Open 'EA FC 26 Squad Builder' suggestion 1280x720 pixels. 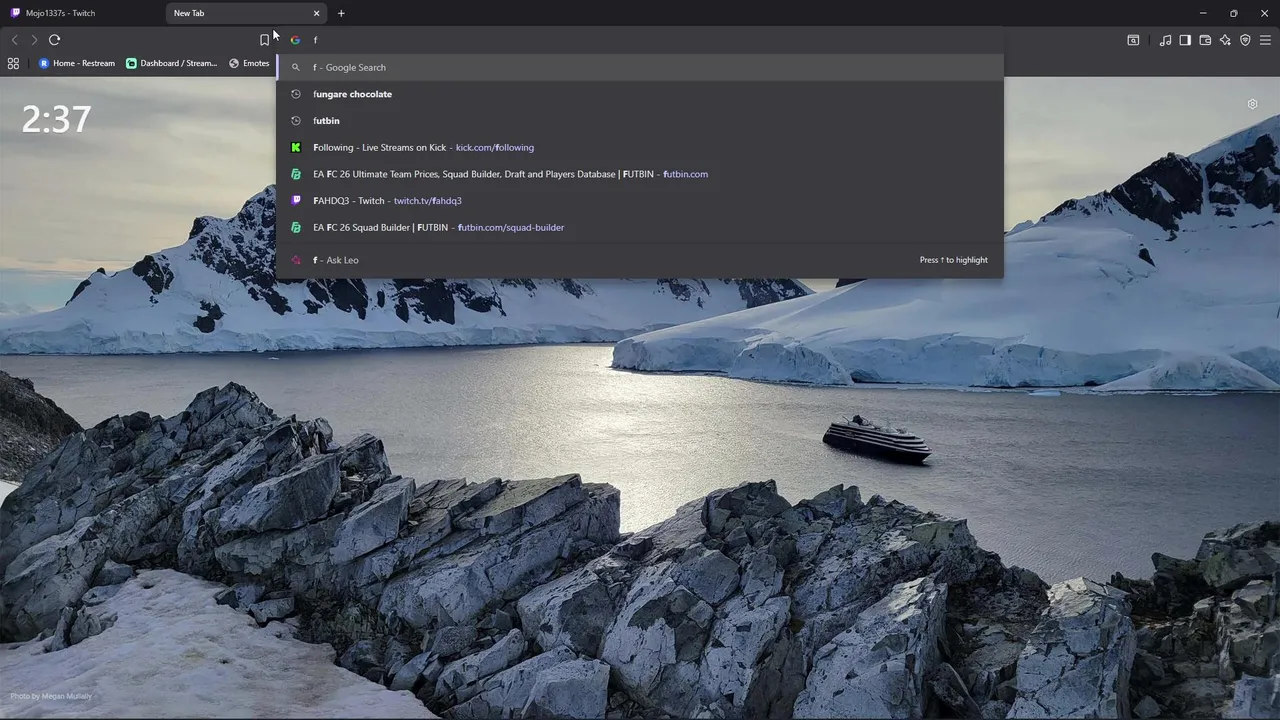640,227
